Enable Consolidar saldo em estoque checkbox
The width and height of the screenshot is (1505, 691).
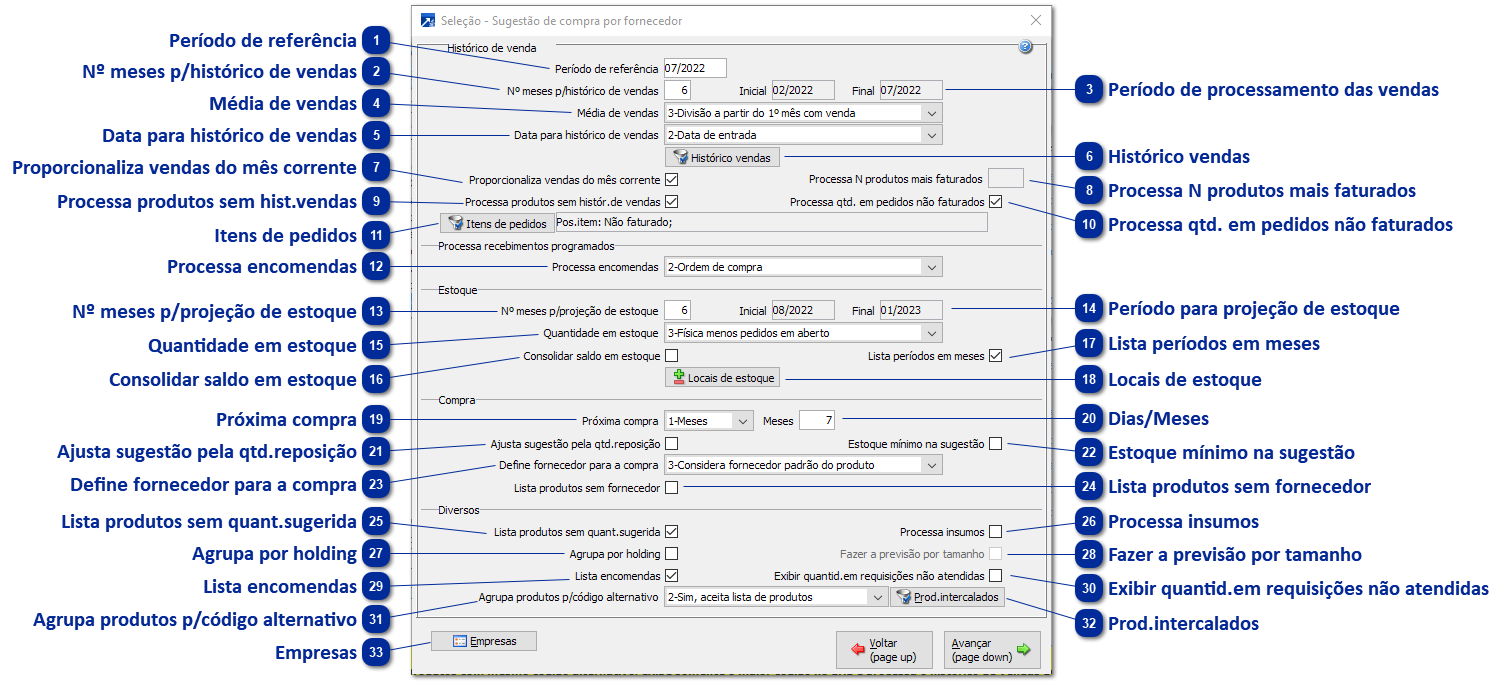coord(671,356)
